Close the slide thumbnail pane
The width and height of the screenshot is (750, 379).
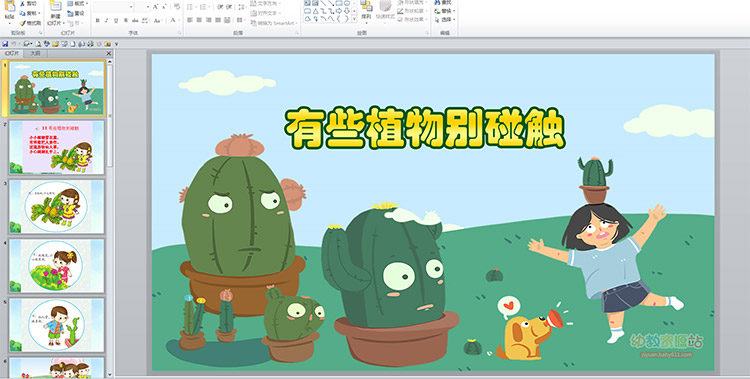pyautogui.click(x=109, y=54)
